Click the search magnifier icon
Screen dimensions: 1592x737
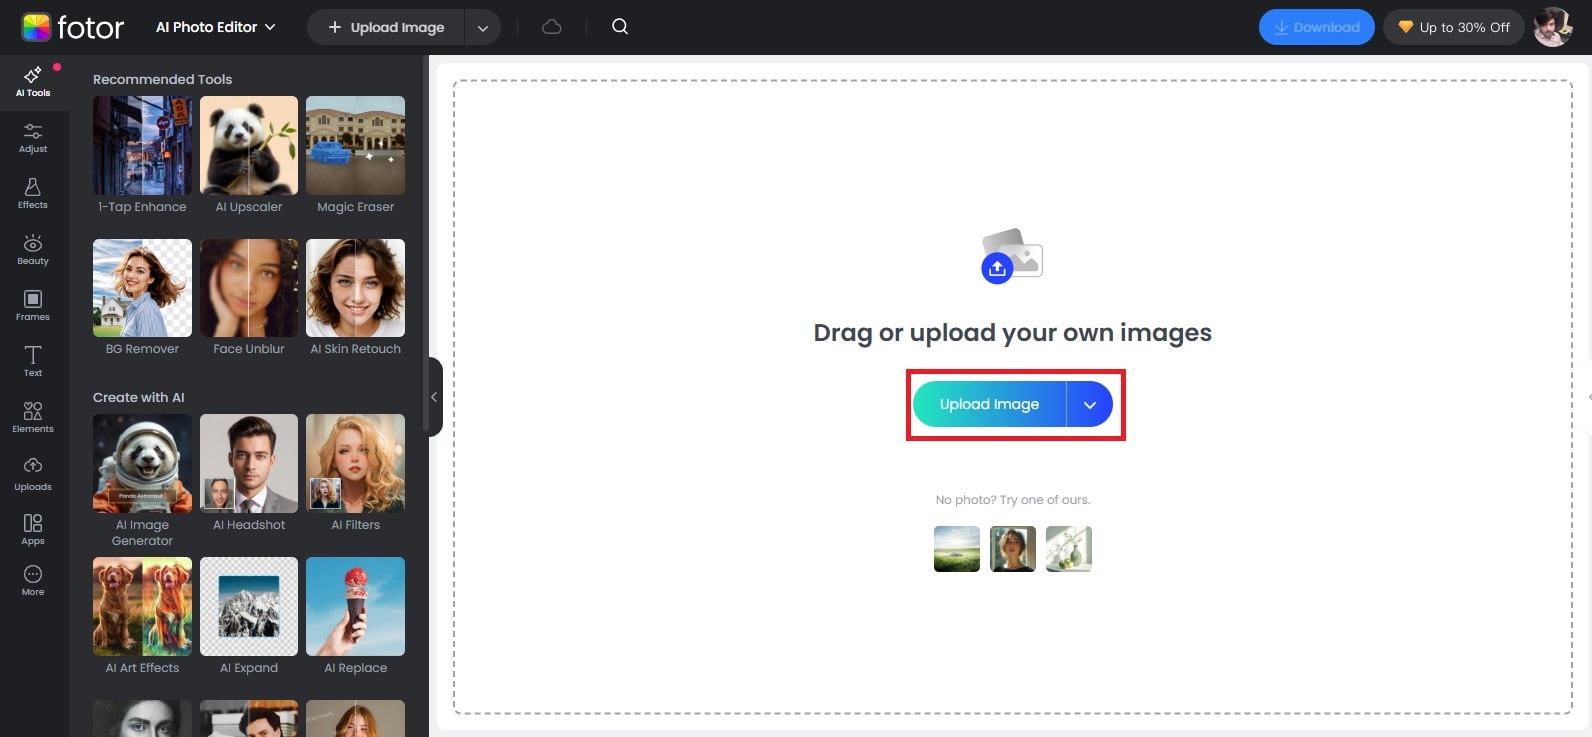tap(620, 27)
